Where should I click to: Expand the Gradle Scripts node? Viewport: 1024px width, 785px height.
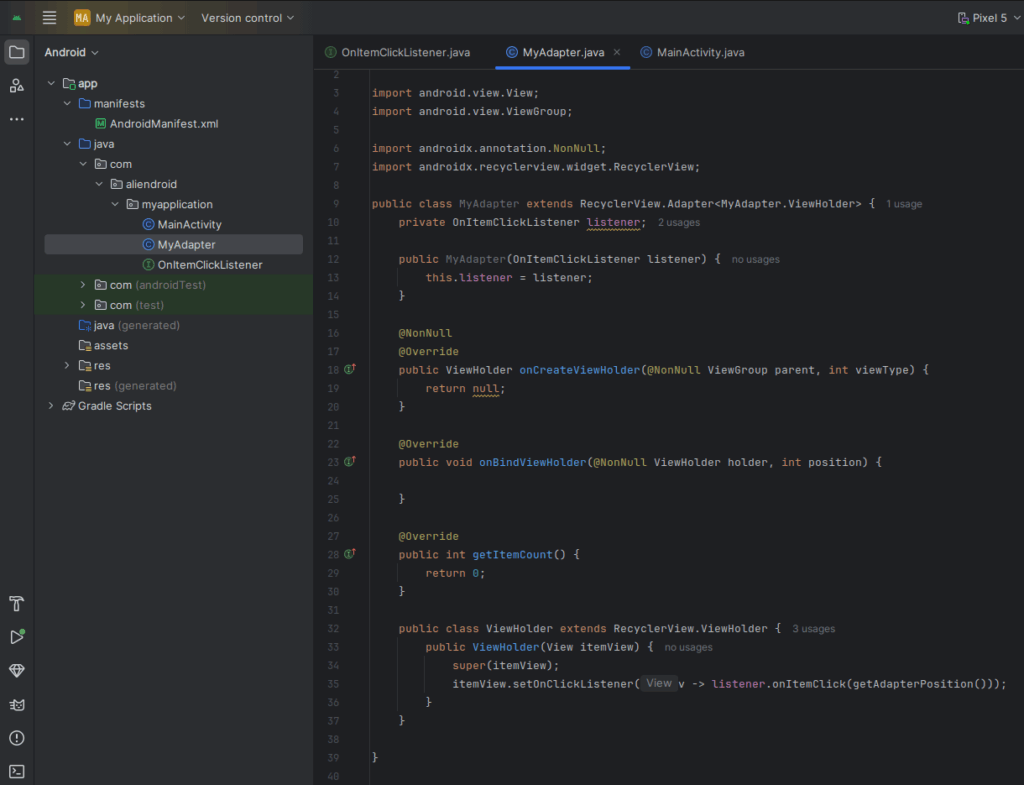tap(51, 406)
